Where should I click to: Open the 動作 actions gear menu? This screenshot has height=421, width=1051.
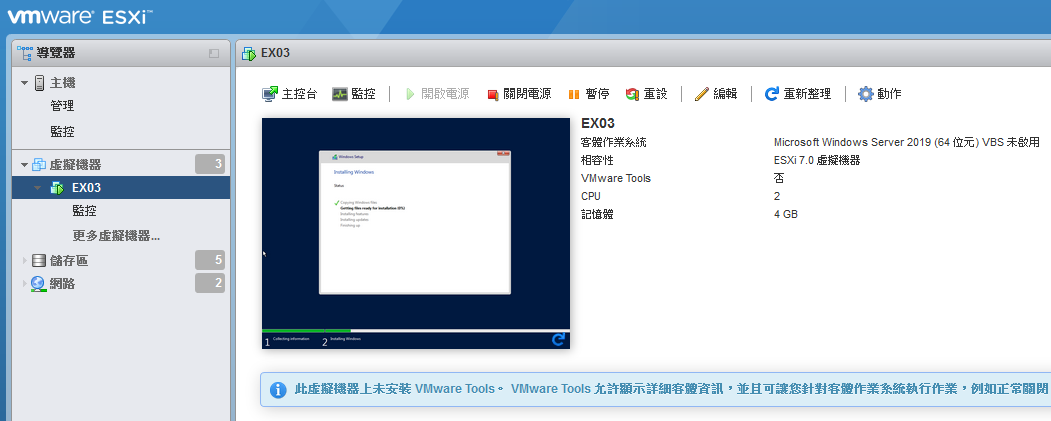[x=879, y=94]
